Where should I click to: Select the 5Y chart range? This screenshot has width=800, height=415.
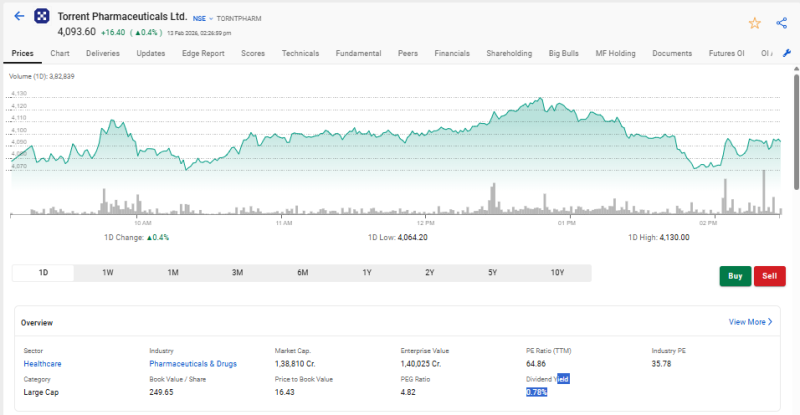[x=492, y=273]
